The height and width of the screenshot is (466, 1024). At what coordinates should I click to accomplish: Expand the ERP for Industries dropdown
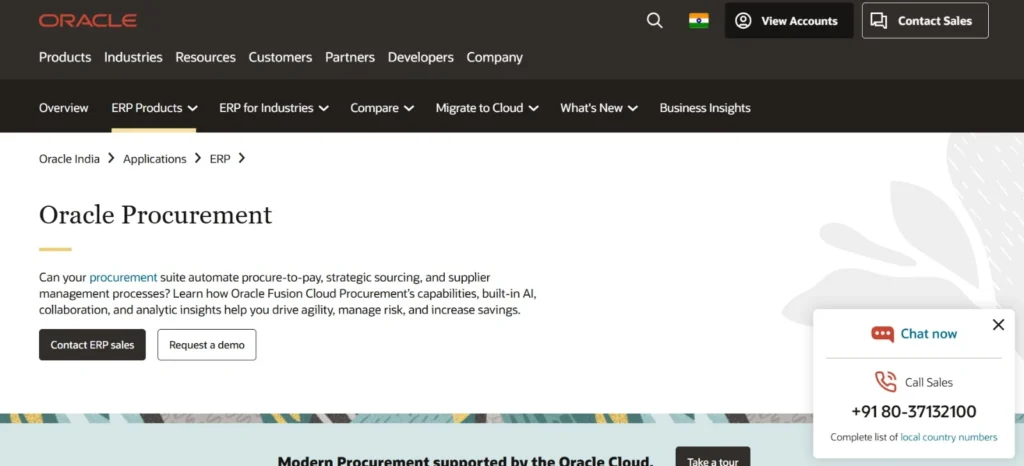274,108
